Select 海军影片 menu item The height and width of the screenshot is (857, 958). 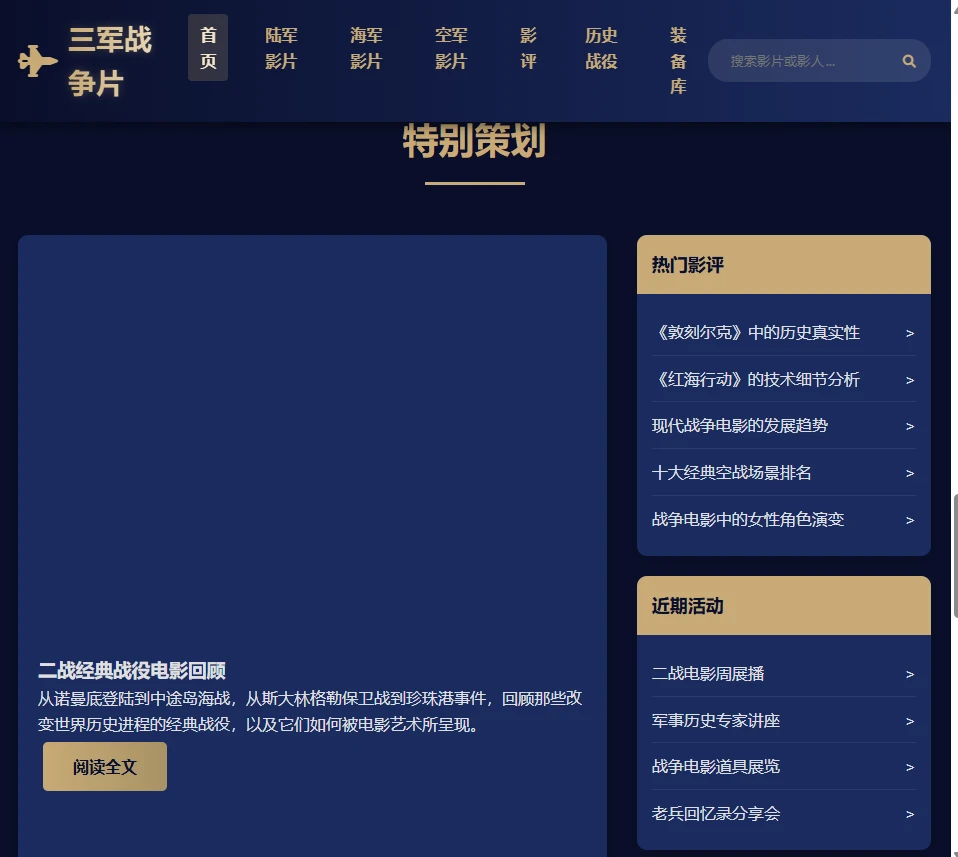366,48
